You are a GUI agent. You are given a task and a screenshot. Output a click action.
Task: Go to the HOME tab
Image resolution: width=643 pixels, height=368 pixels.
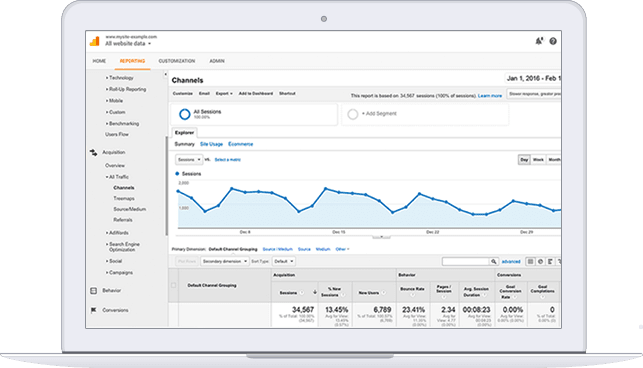pyautogui.click(x=99, y=61)
